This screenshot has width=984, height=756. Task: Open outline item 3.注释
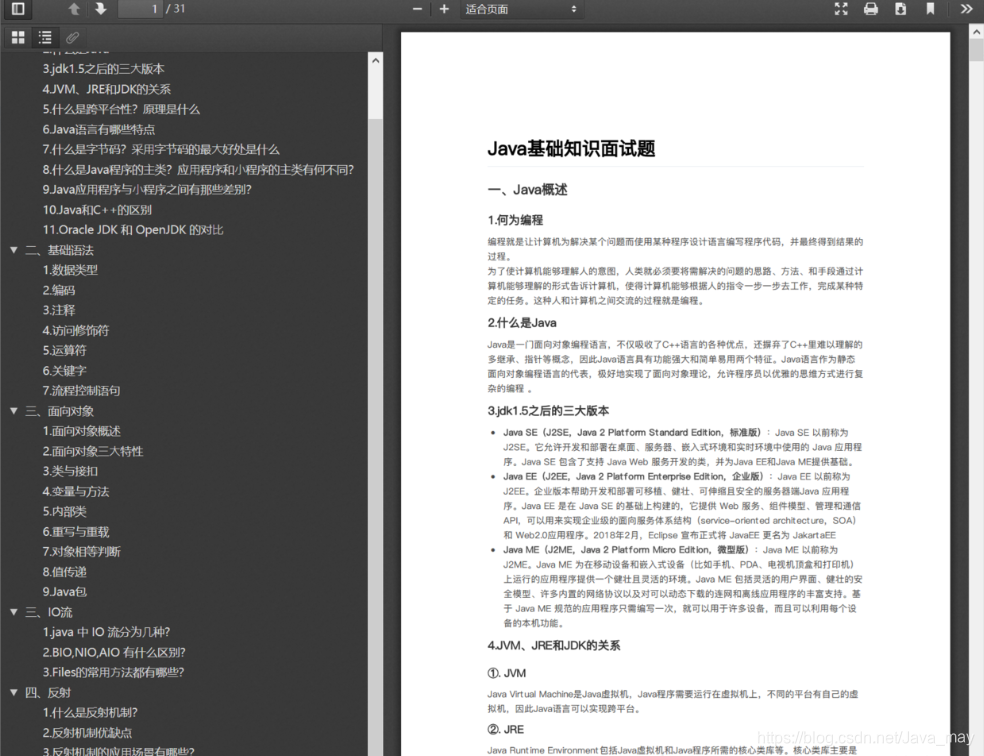[59, 310]
